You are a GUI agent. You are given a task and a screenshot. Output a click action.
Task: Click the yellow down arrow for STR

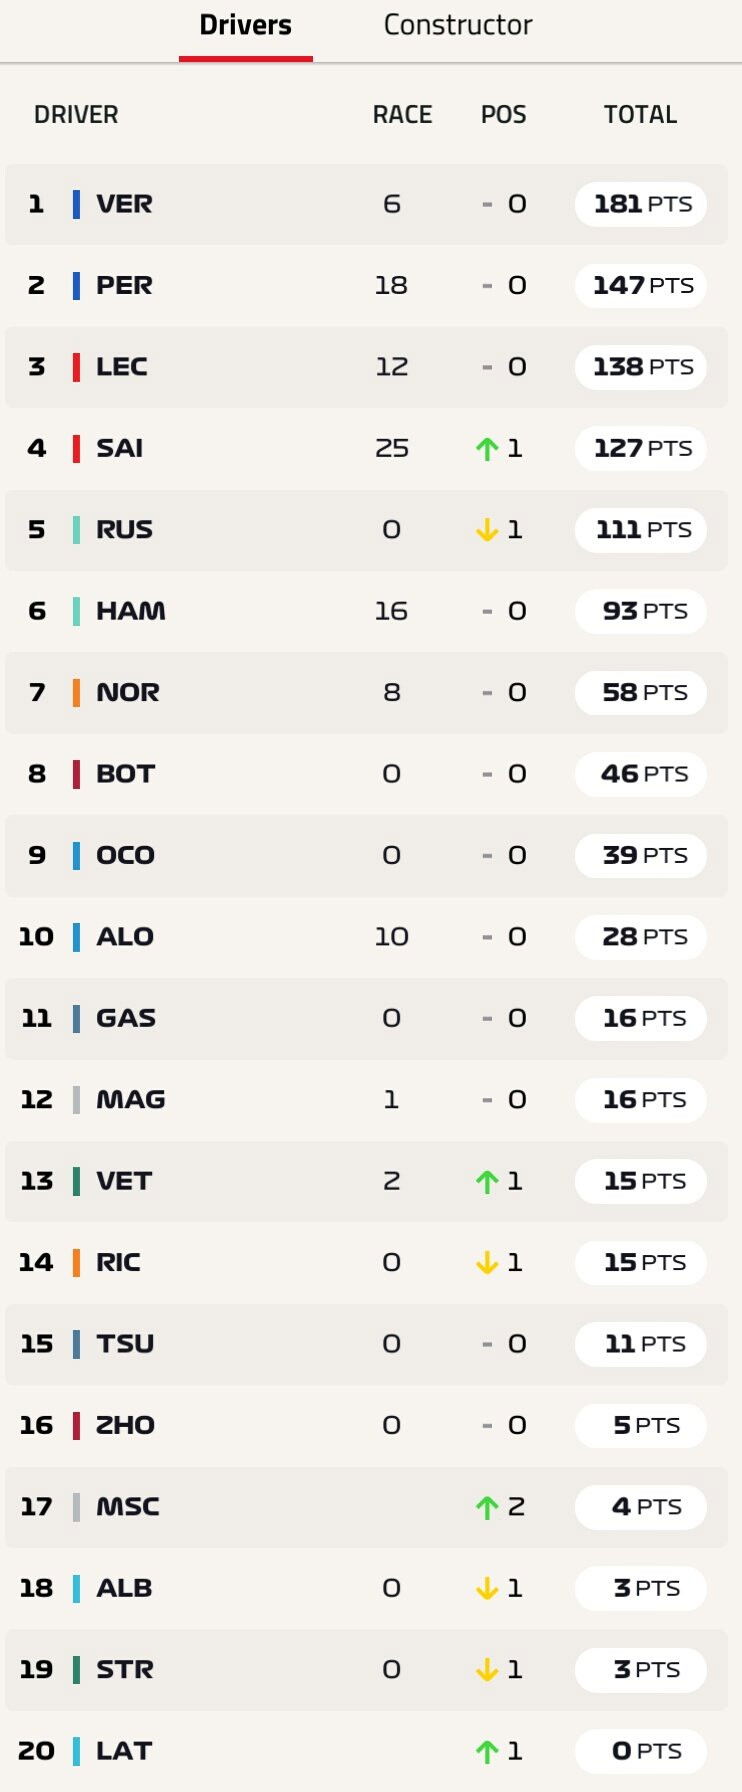point(487,1670)
